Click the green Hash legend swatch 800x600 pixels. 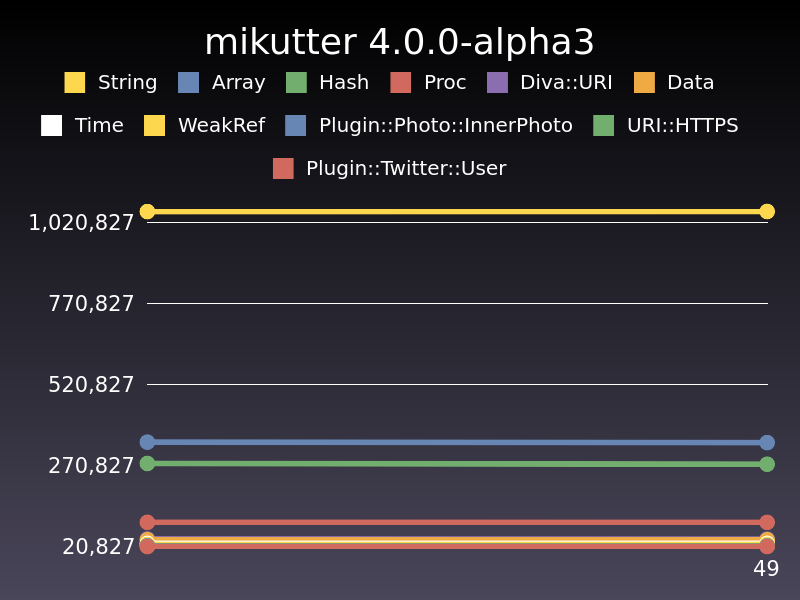tap(296, 83)
